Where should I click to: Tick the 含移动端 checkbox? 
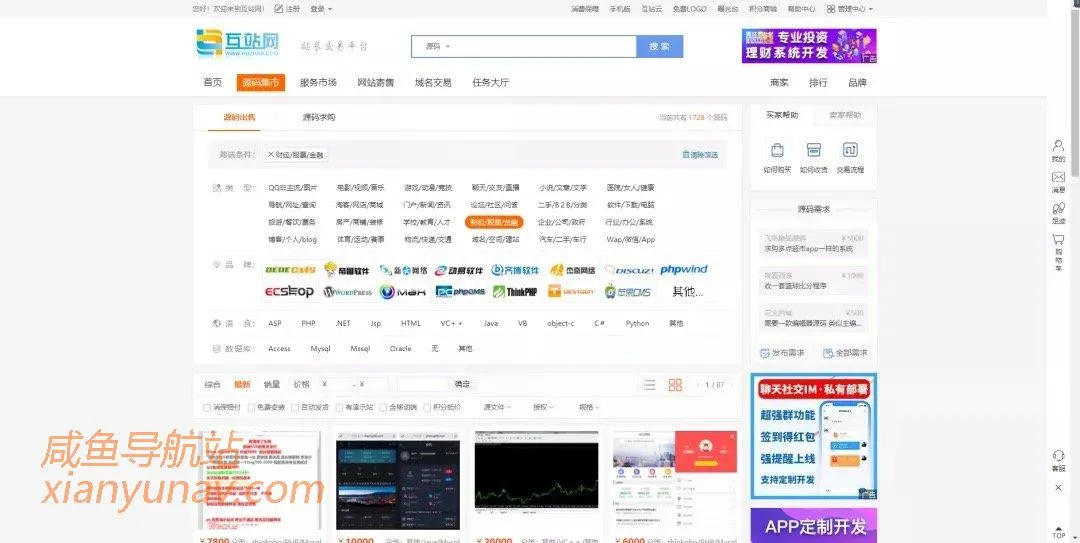click(383, 407)
